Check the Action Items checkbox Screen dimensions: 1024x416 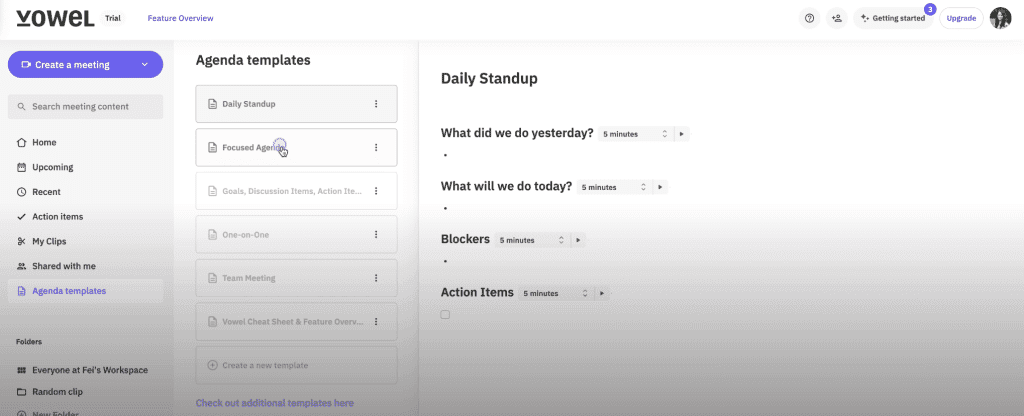pyautogui.click(x=445, y=315)
